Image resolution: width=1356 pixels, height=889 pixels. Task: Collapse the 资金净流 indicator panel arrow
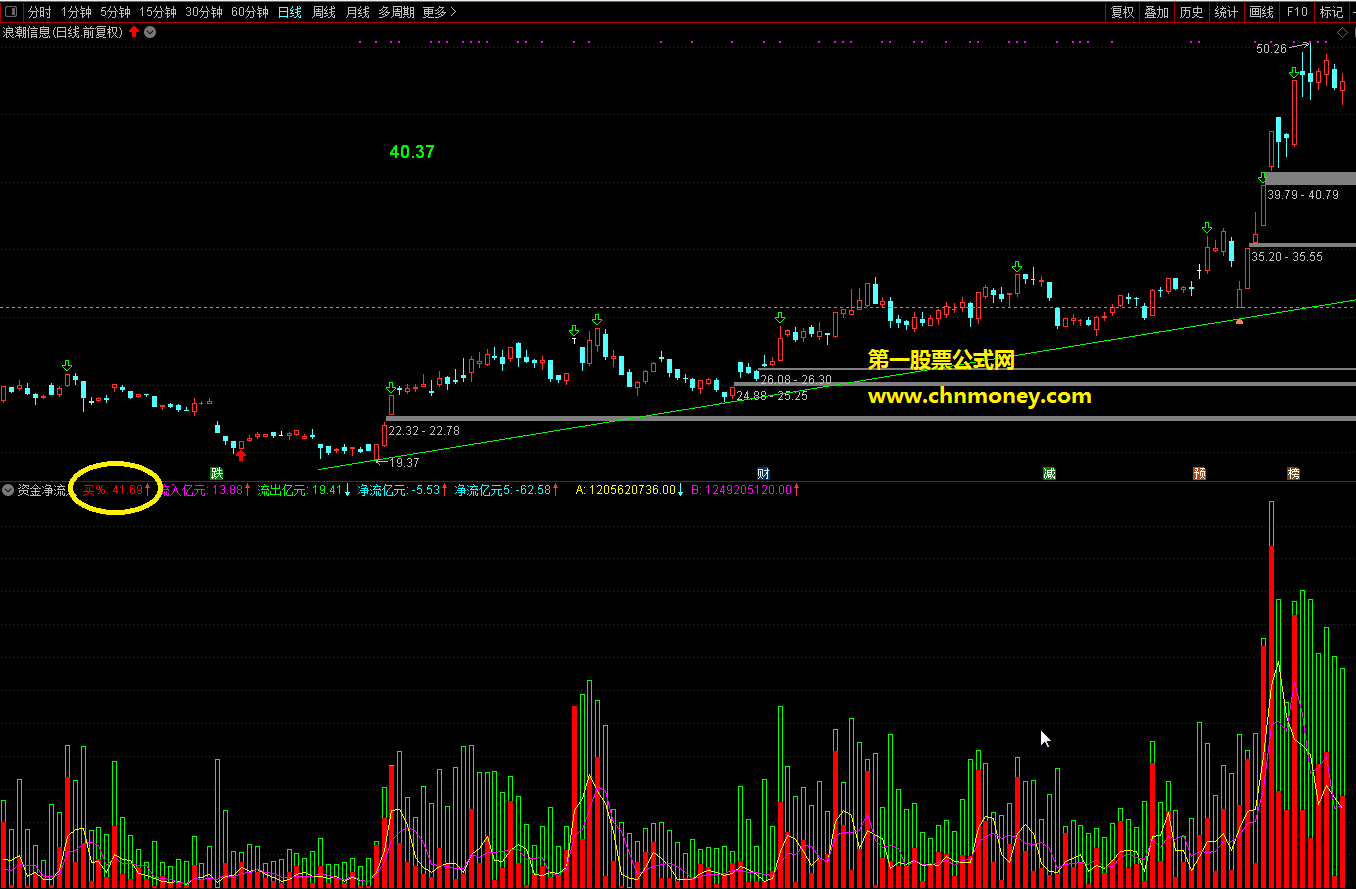coord(8,490)
